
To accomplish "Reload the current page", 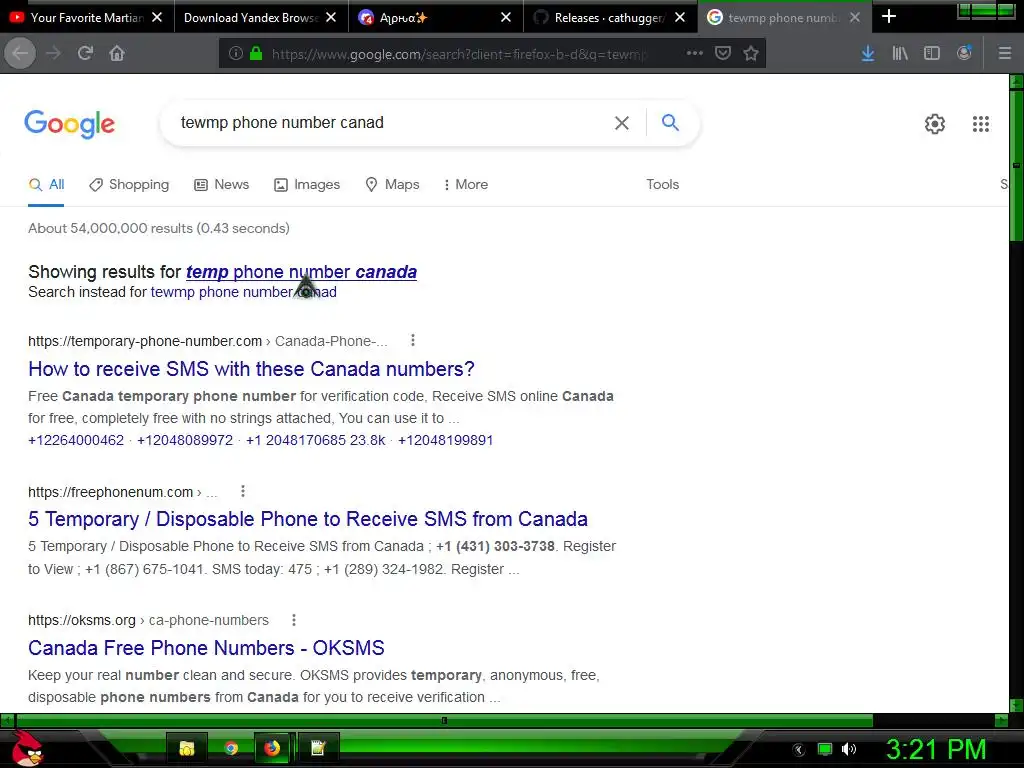I will pos(85,54).
